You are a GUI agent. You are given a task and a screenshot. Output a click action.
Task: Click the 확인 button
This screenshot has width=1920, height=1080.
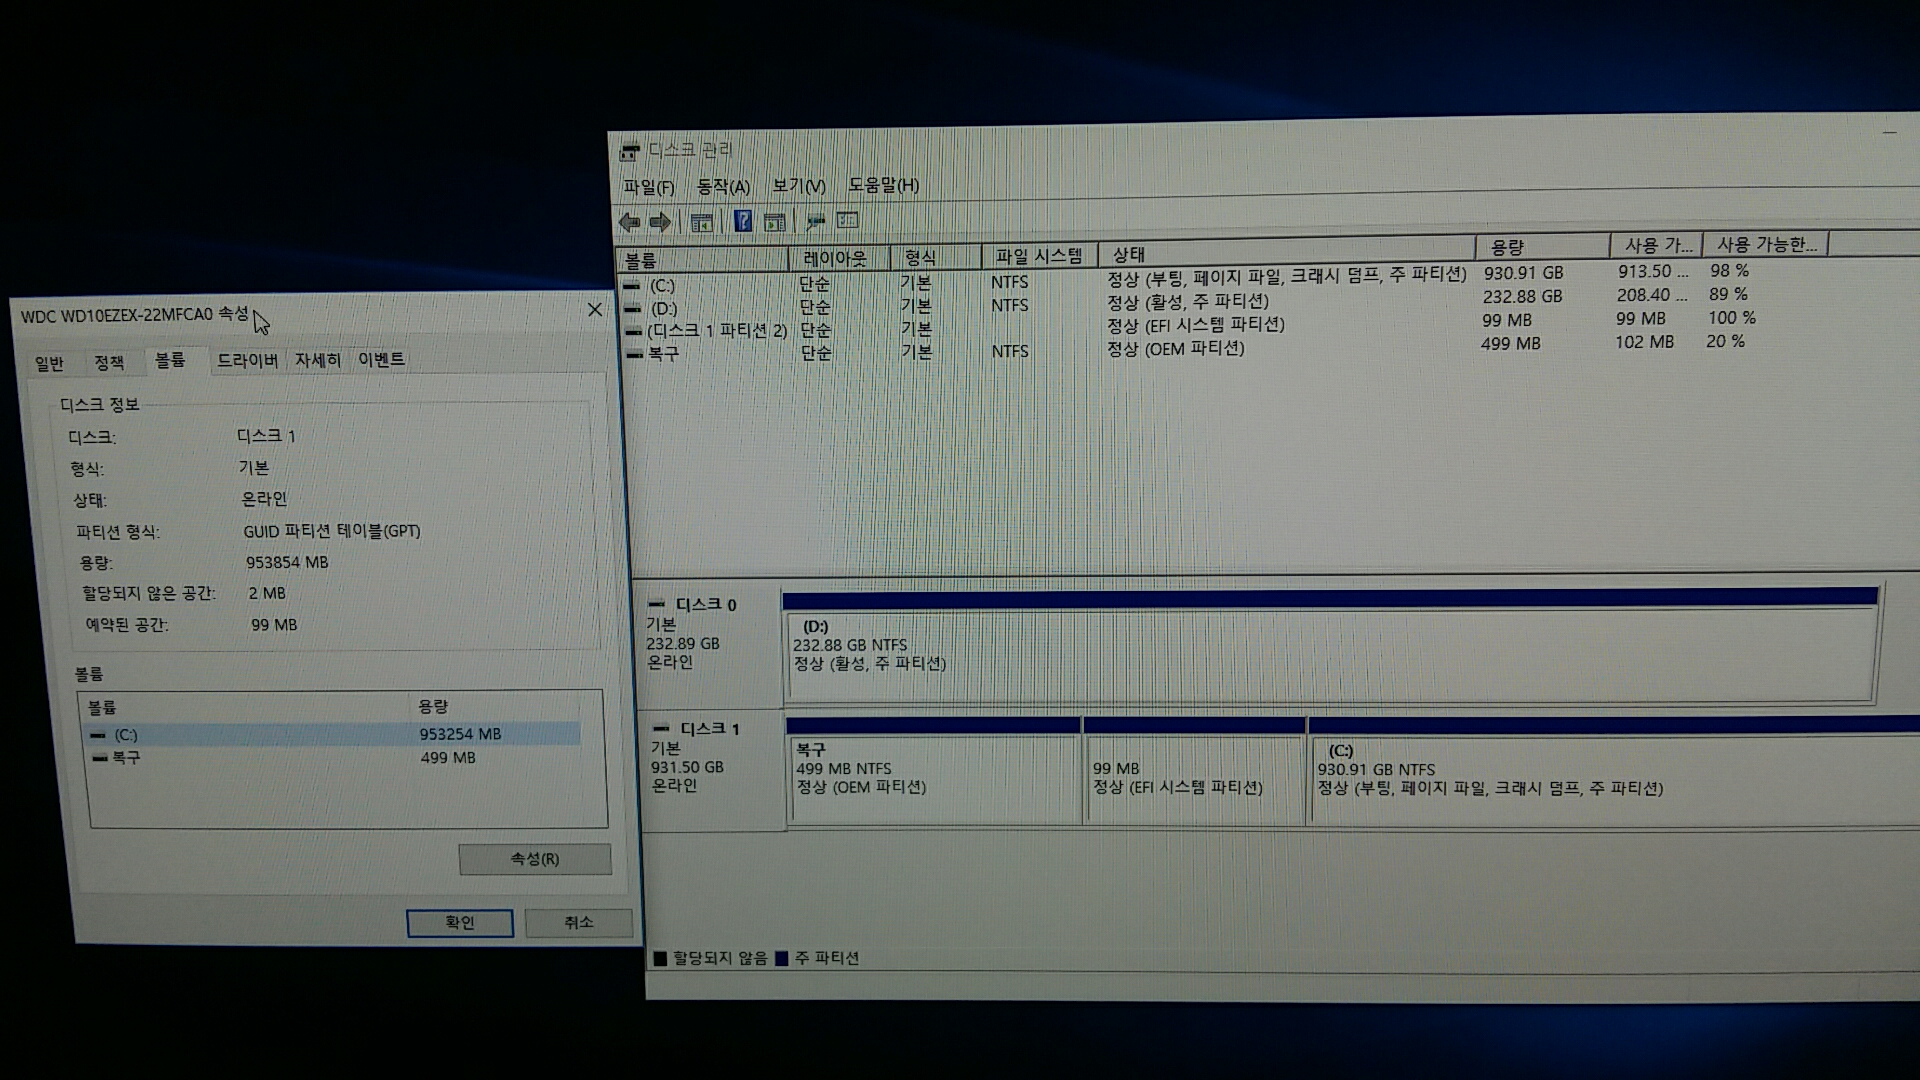[x=460, y=922]
